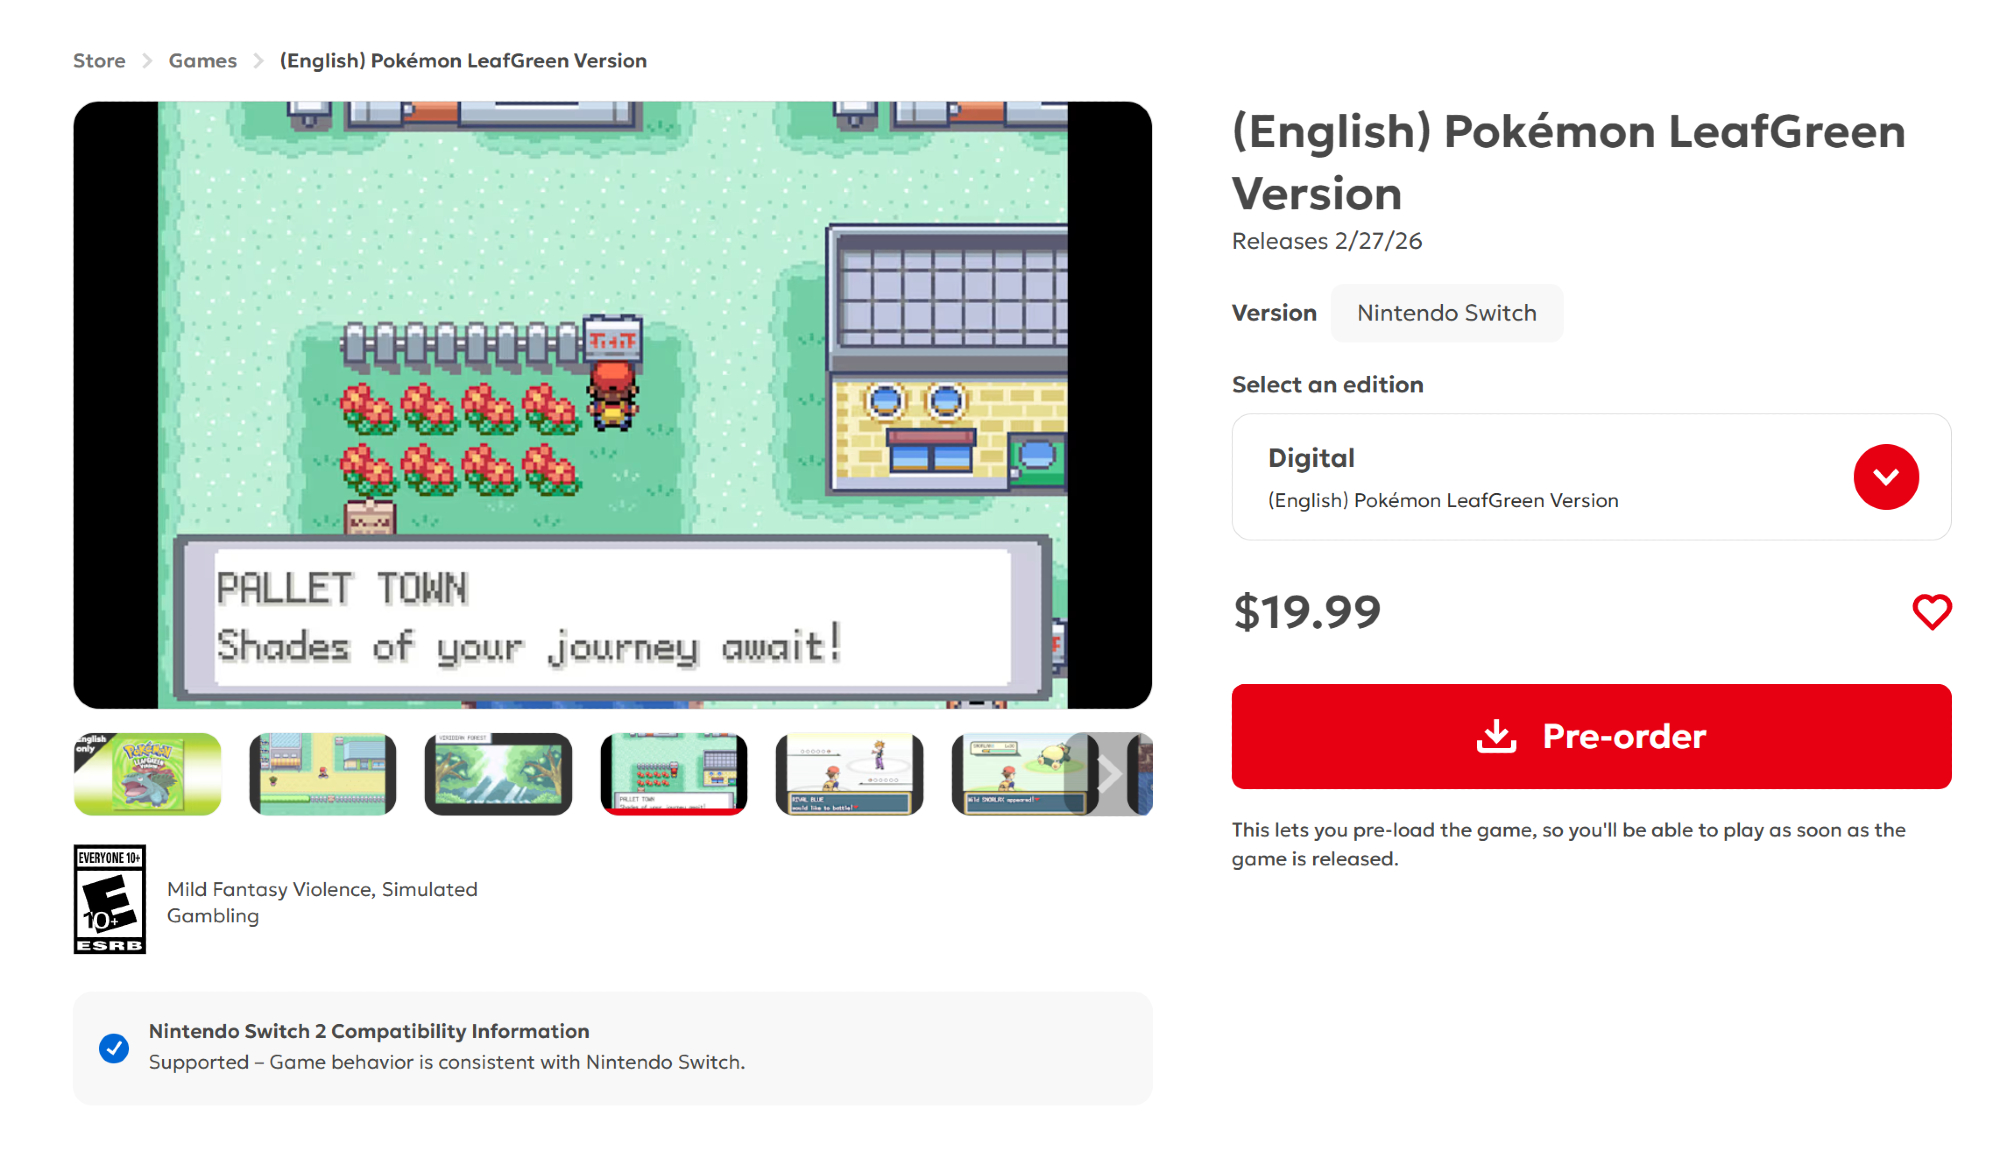Image resolution: width=2000 pixels, height=1158 pixels.
Task: Click the blue compatibility checkmark icon
Action: tap(114, 1048)
